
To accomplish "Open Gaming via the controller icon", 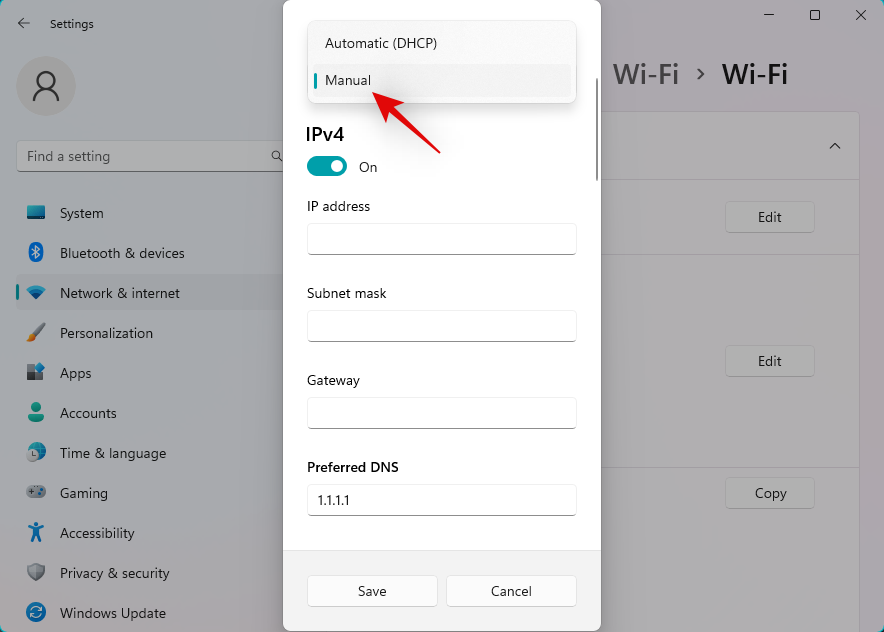I will (34, 493).
